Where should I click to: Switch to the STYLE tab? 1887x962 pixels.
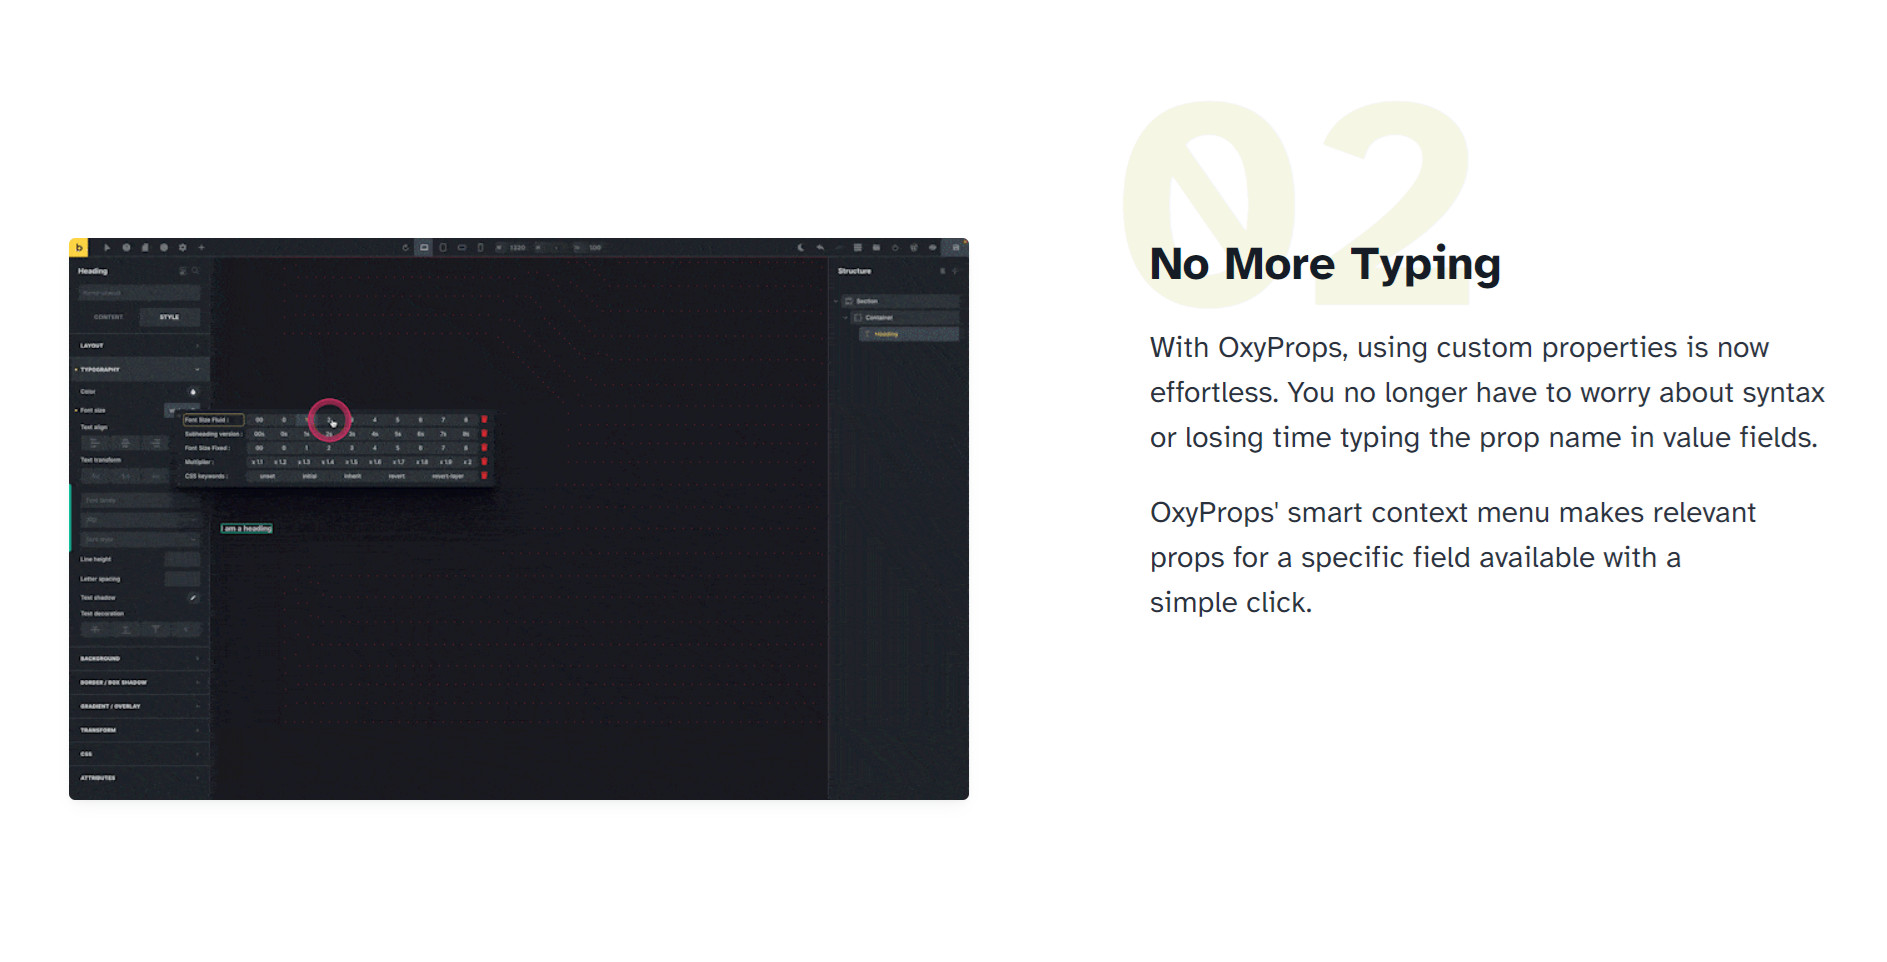[169, 317]
